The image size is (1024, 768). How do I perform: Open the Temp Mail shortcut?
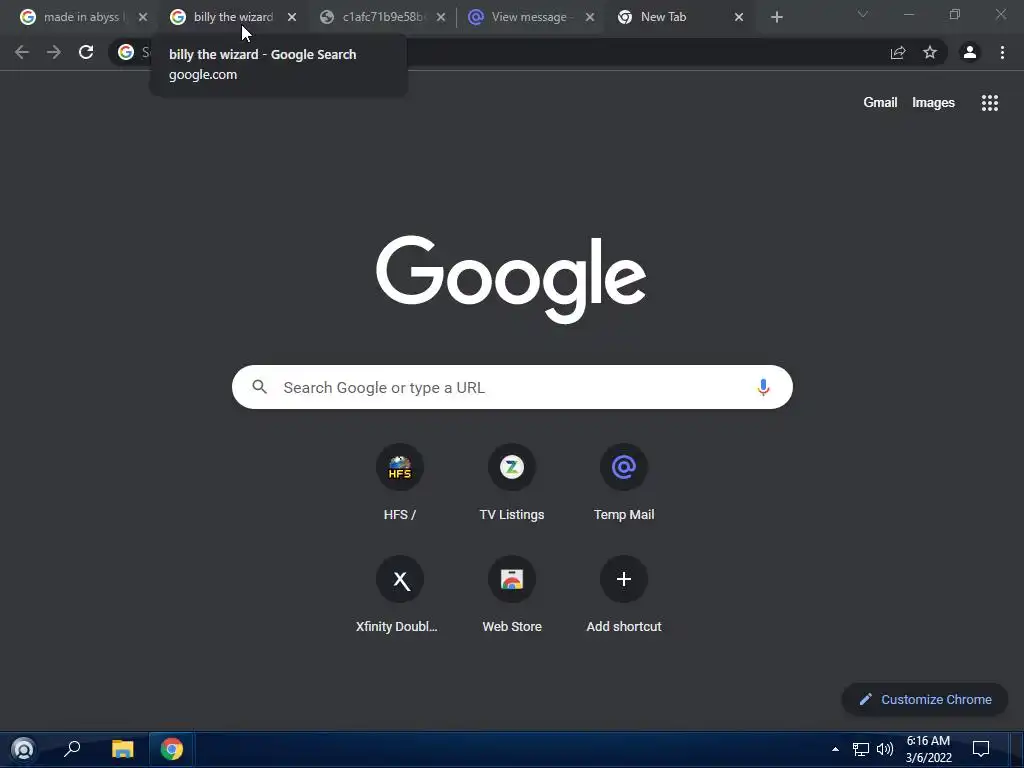(624, 483)
